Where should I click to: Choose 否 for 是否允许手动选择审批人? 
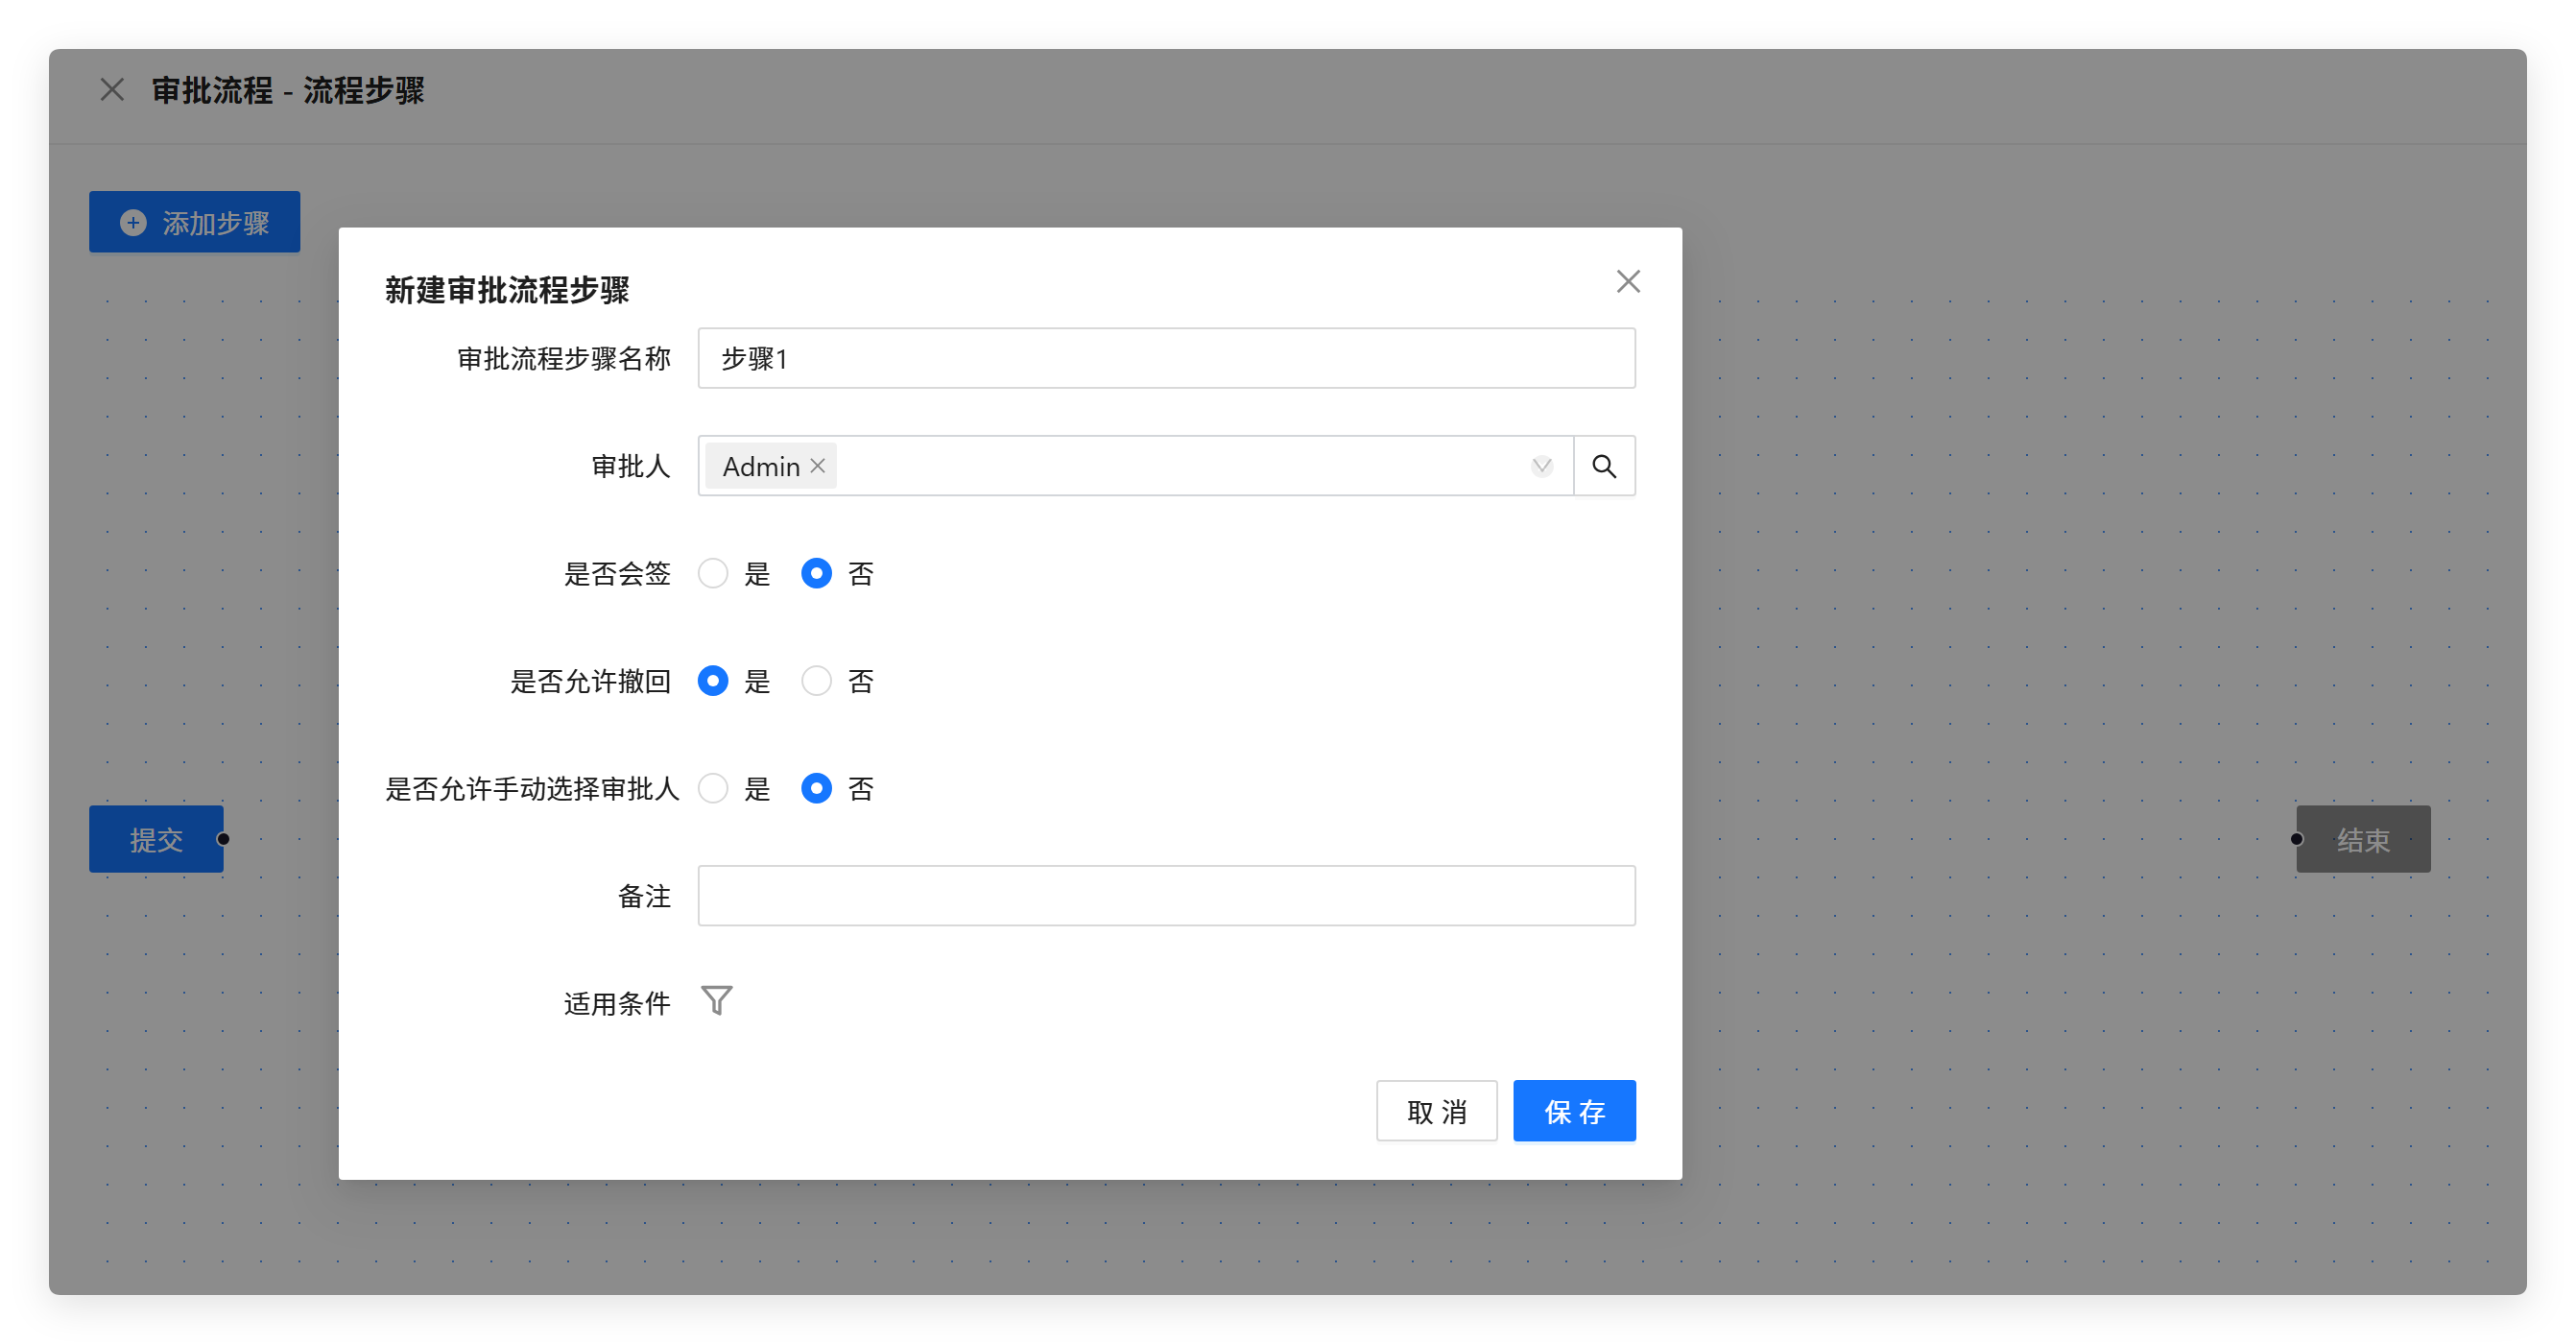tap(816, 789)
